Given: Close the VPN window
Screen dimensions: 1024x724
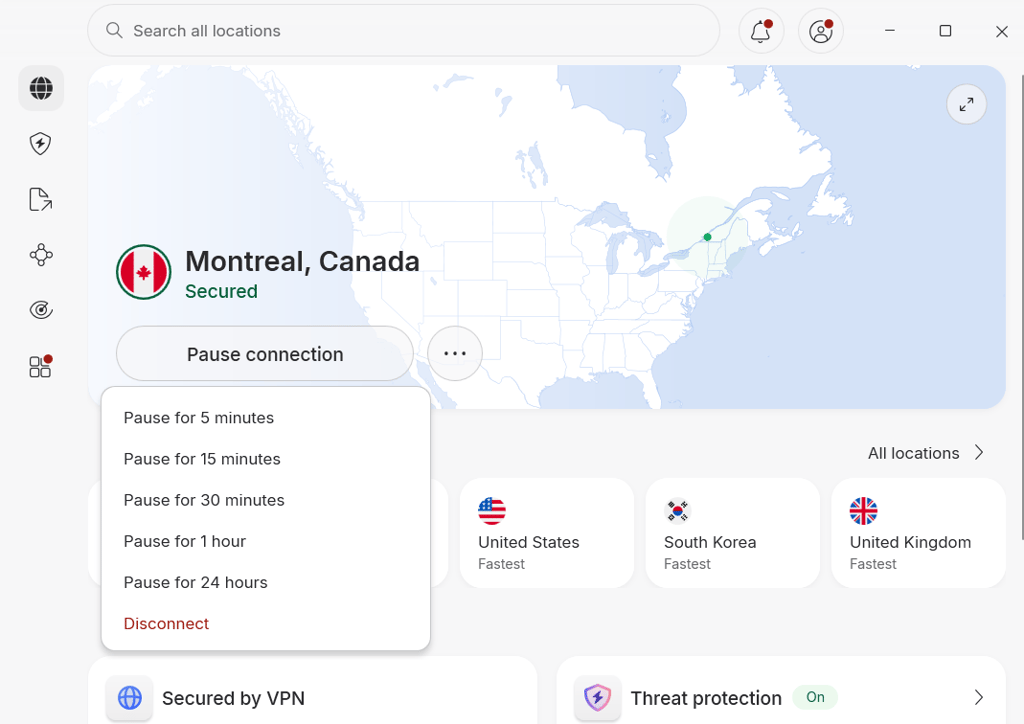Looking at the screenshot, I should [x=1002, y=31].
